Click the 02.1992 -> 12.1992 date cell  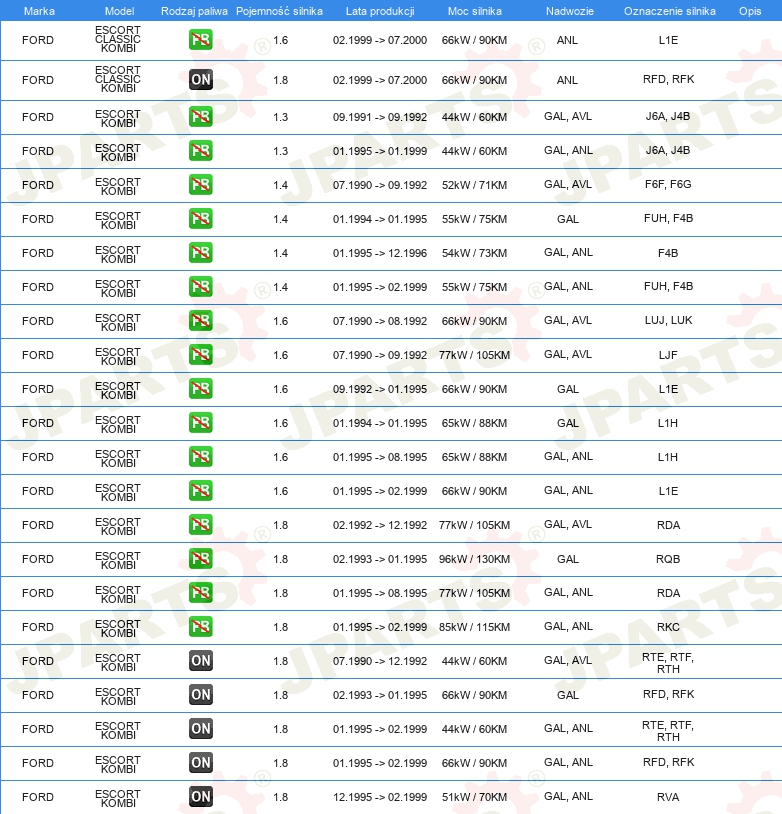(x=380, y=525)
